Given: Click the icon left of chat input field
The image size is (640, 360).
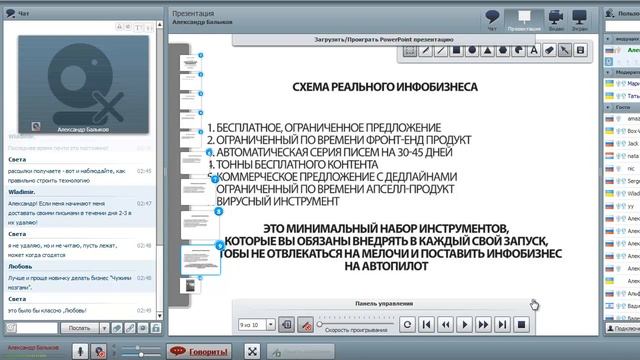Looking at the screenshot, I should coord(11,328).
